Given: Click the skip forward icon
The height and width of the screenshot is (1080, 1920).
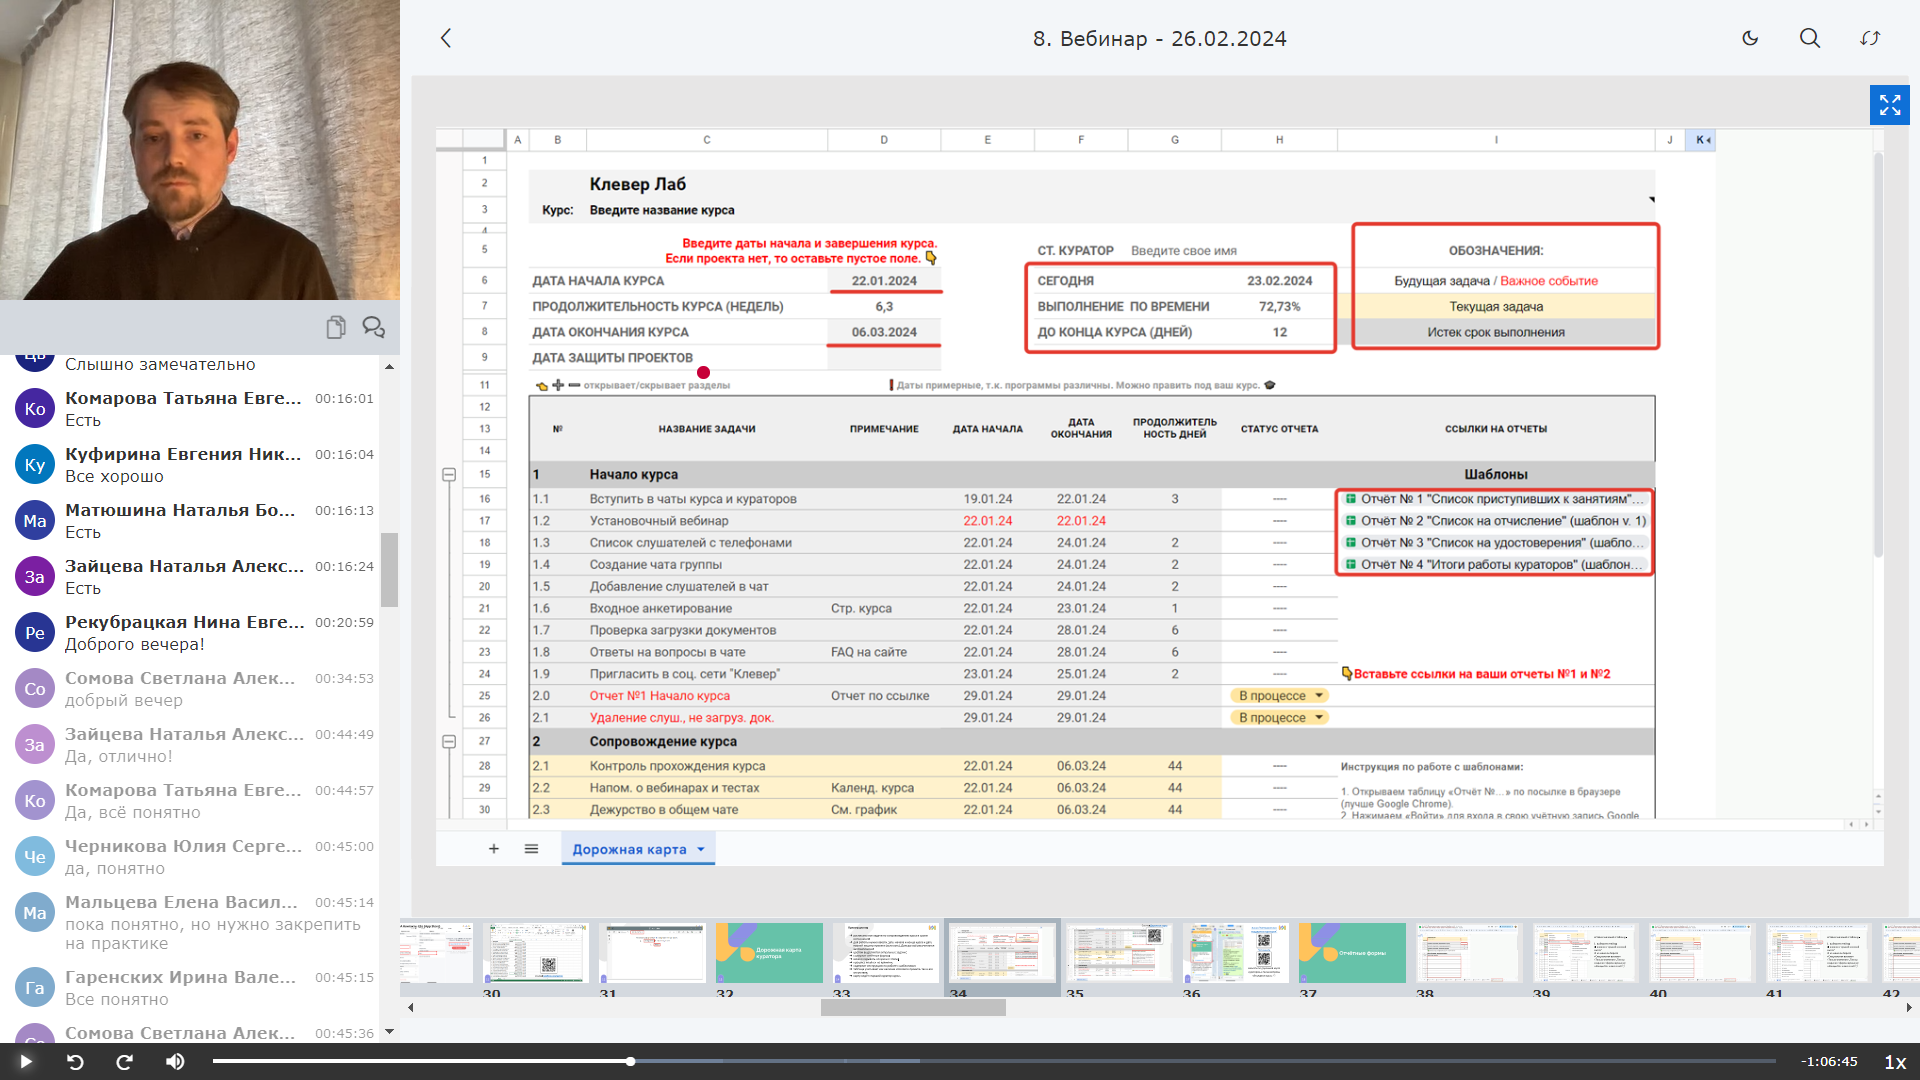Looking at the screenshot, I should pyautogui.click(x=125, y=1062).
